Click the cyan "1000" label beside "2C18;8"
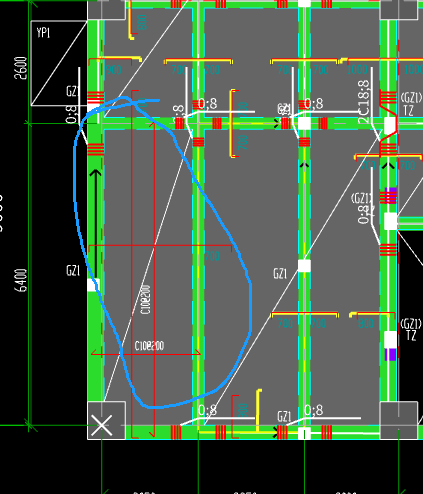Viewport: 423px width, 494px height. [357, 70]
